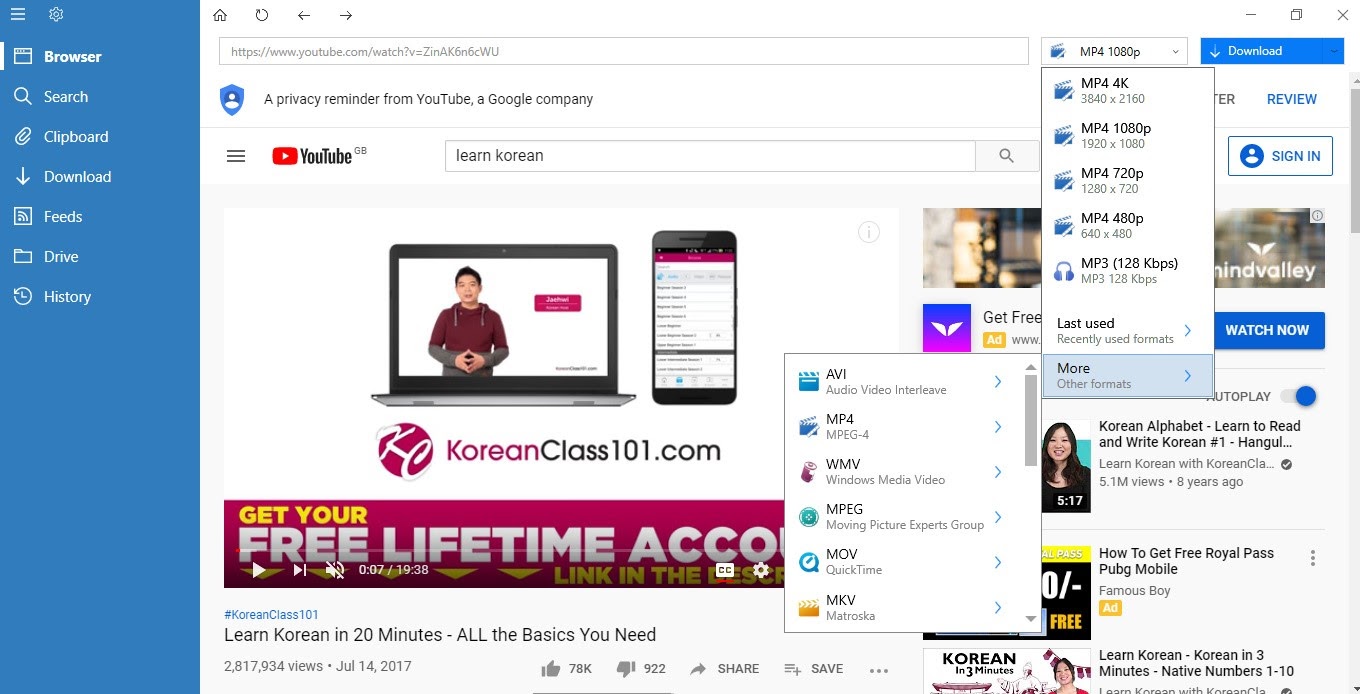Image resolution: width=1360 pixels, height=694 pixels.
Task: Open the Clipboard section in the sidebar
Action: pyautogui.click(x=100, y=137)
